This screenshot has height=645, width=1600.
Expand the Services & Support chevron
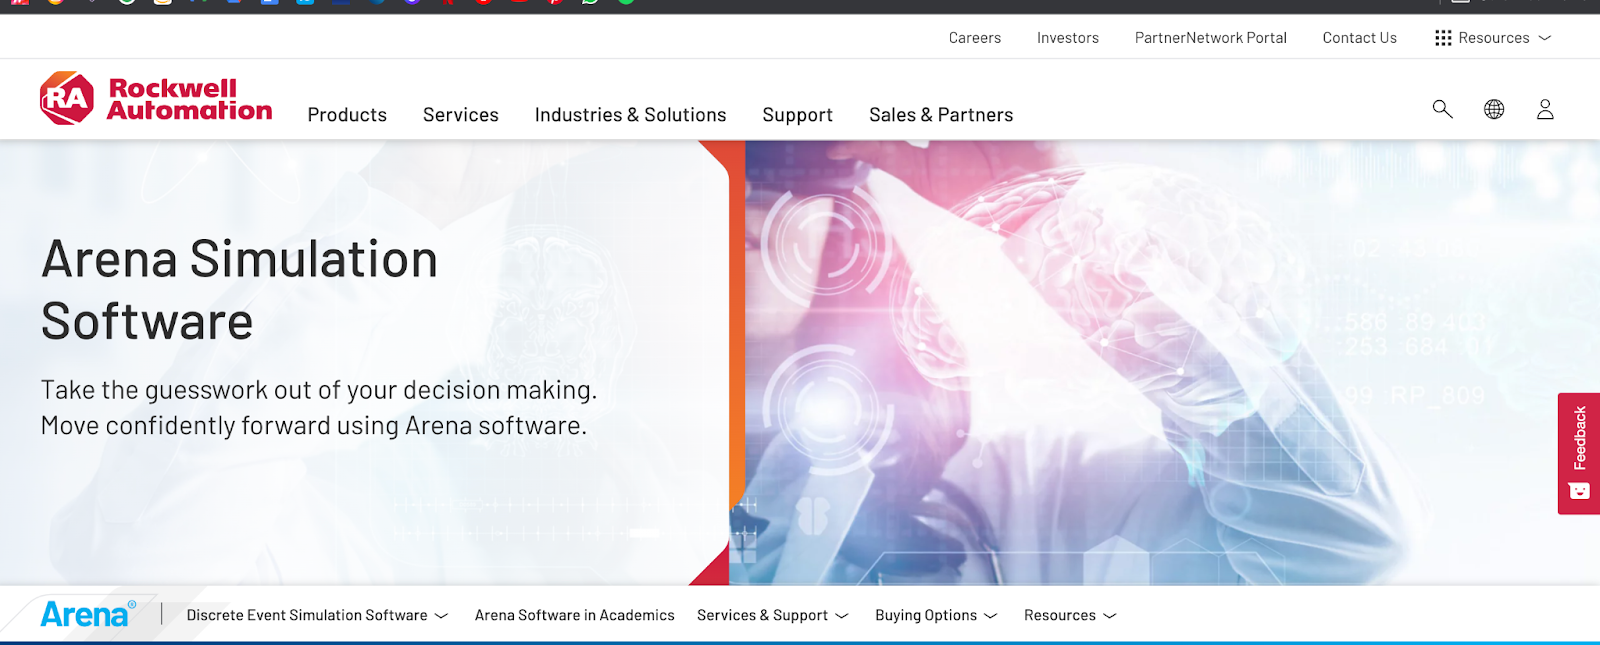click(842, 616)
